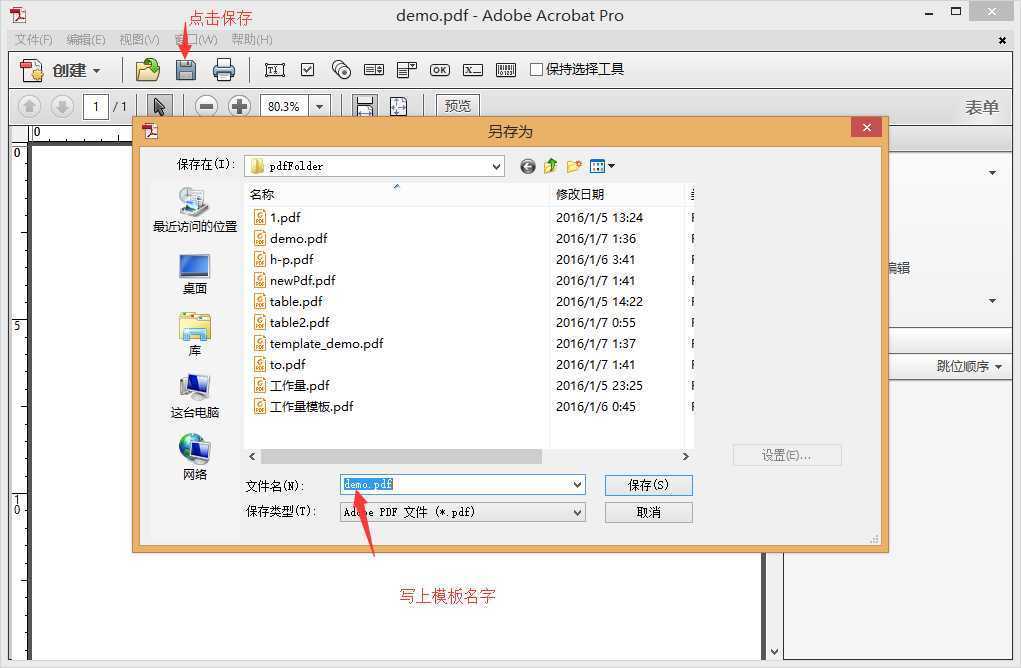Click the file list horizontal scrollbar

[401, 456]
